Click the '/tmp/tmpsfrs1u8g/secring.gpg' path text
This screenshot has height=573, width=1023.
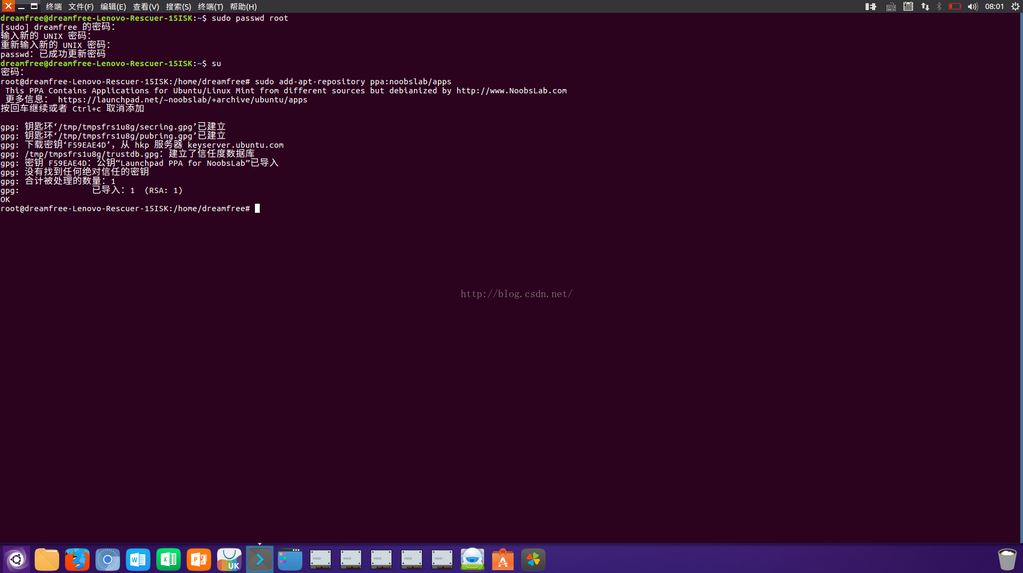pyautogui.click(x=127, y=127)
